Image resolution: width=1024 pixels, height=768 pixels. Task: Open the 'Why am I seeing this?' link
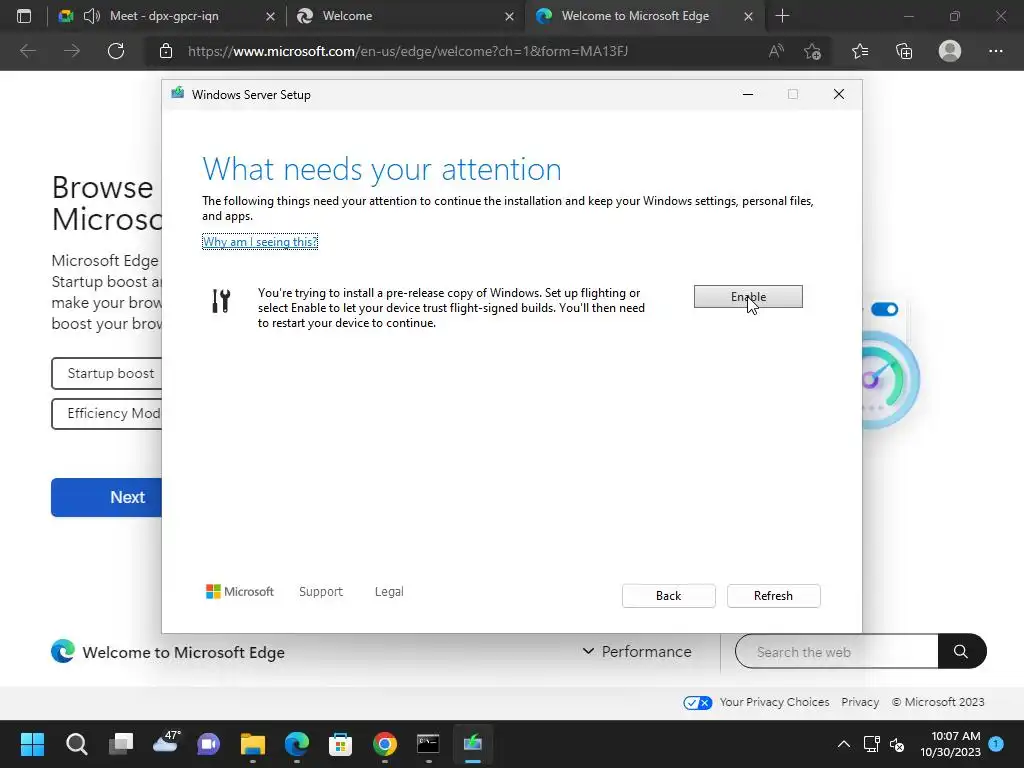tap(260, 242)
